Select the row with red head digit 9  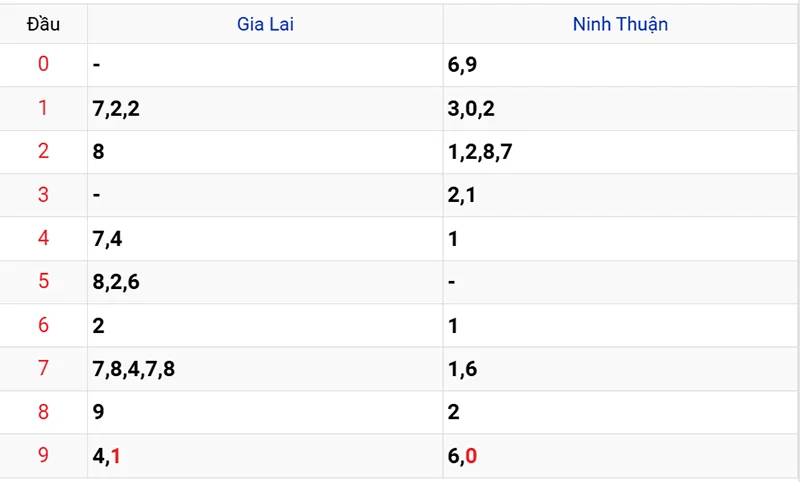point(400,455)
